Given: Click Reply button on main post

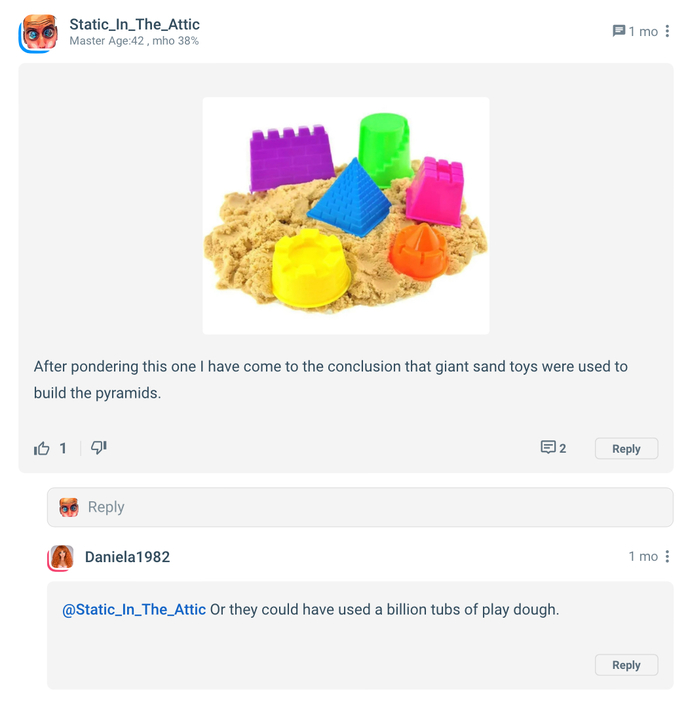Looking at the screenshot, I should [x=626, y=448].
